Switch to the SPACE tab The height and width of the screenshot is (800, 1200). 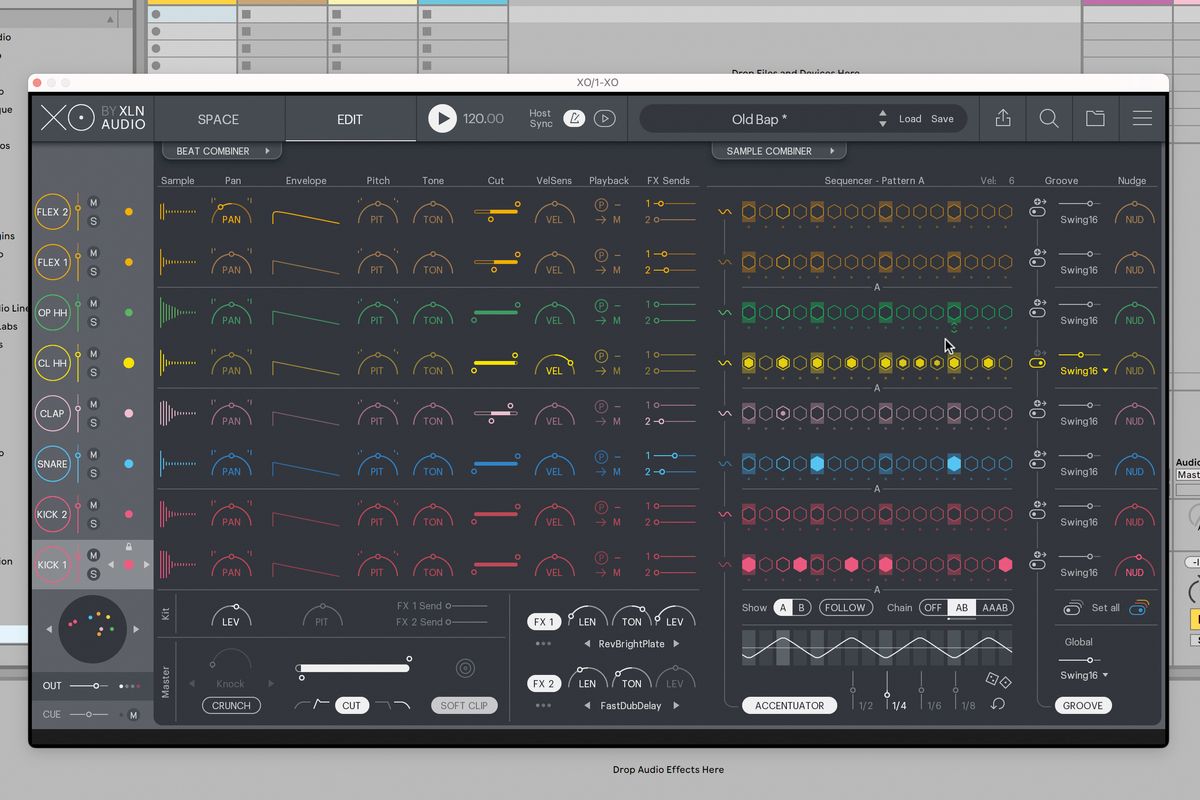pyautogui.click(x=218, y=118)
